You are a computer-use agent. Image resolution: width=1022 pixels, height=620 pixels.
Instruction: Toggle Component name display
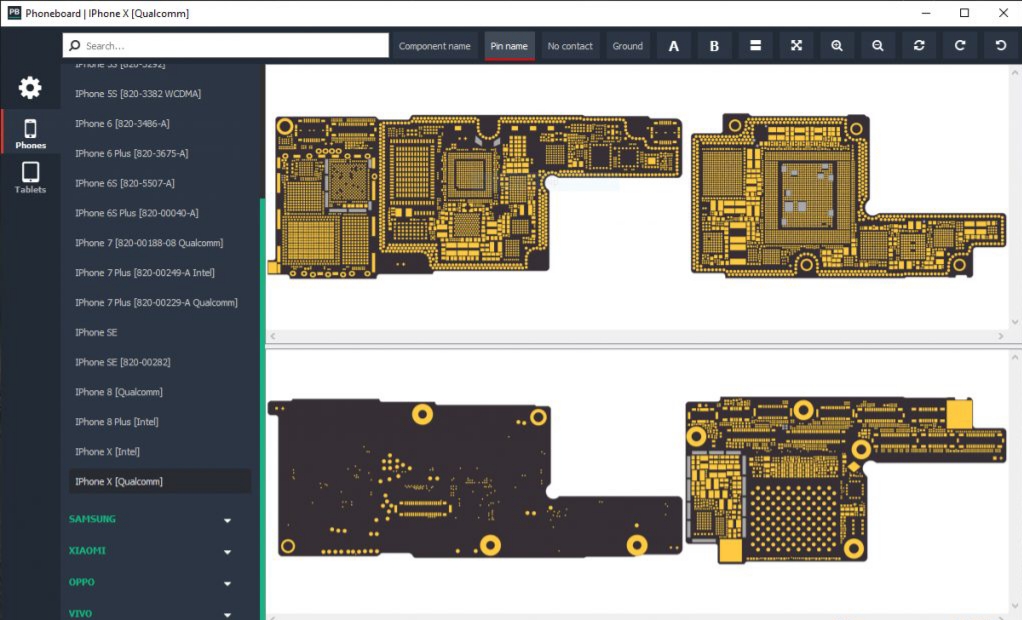(434, 46)
